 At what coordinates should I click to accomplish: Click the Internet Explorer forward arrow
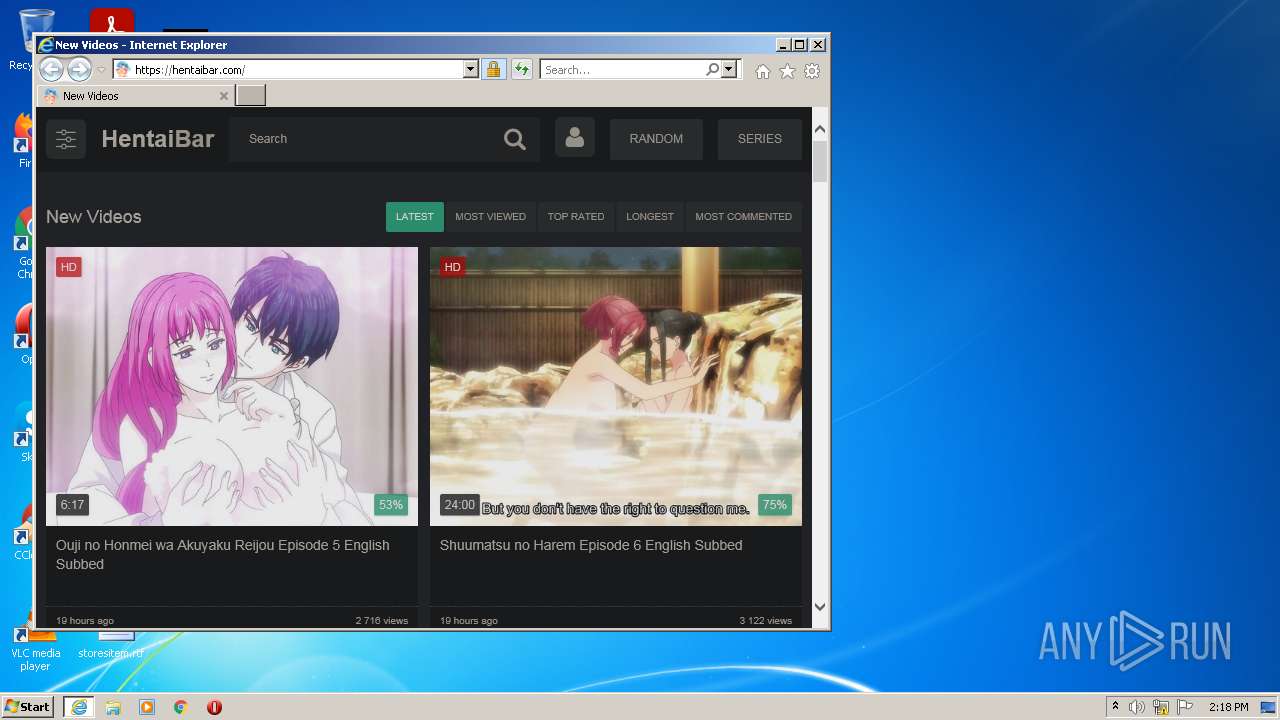pos(79,69)
